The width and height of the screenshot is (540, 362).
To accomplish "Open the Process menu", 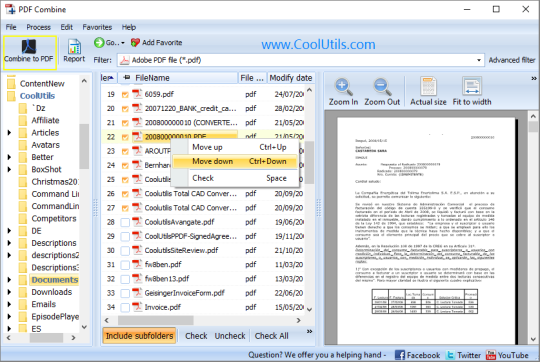I will point(39,27).
